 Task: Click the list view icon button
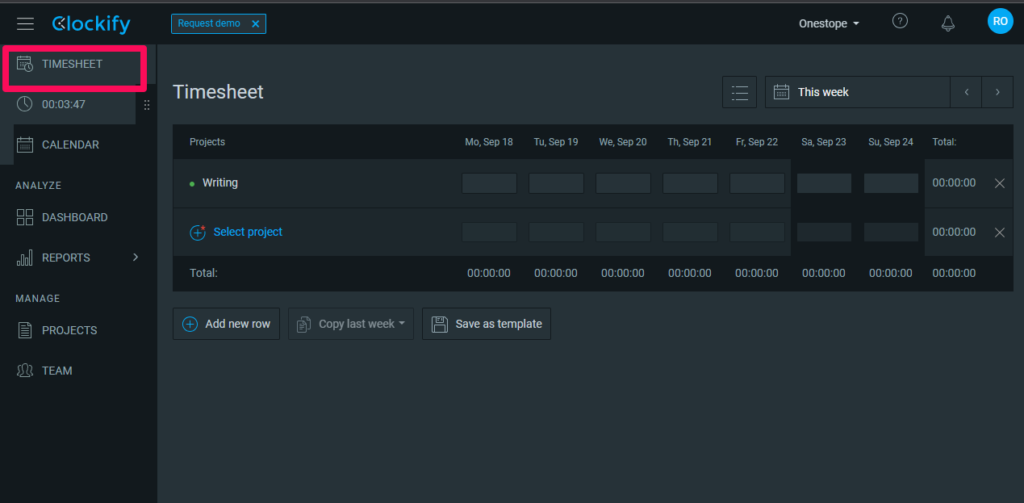click(x=739, y=92)
